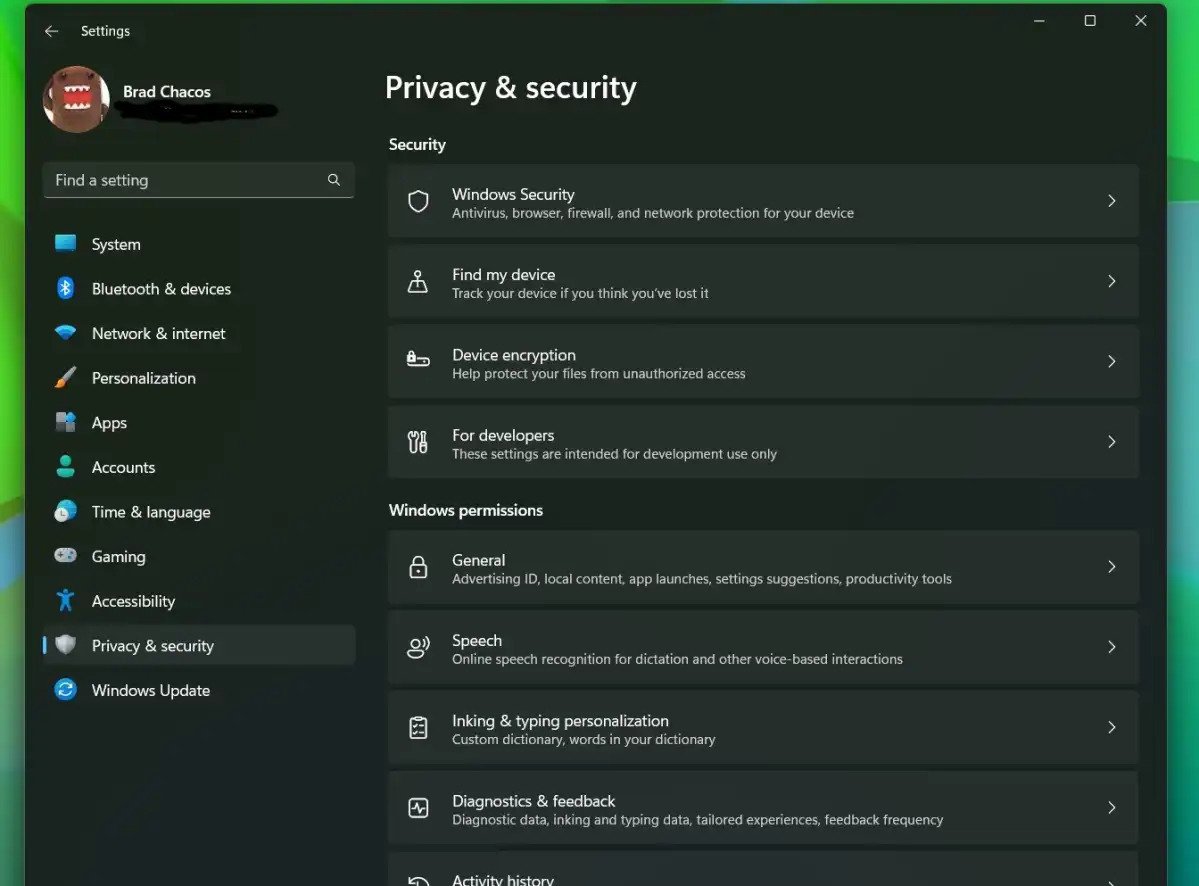Click the Bluetooth & devices sidebar icon
Screen dimensions: 1199x886
pyautogui.click(x=65, y=288)
